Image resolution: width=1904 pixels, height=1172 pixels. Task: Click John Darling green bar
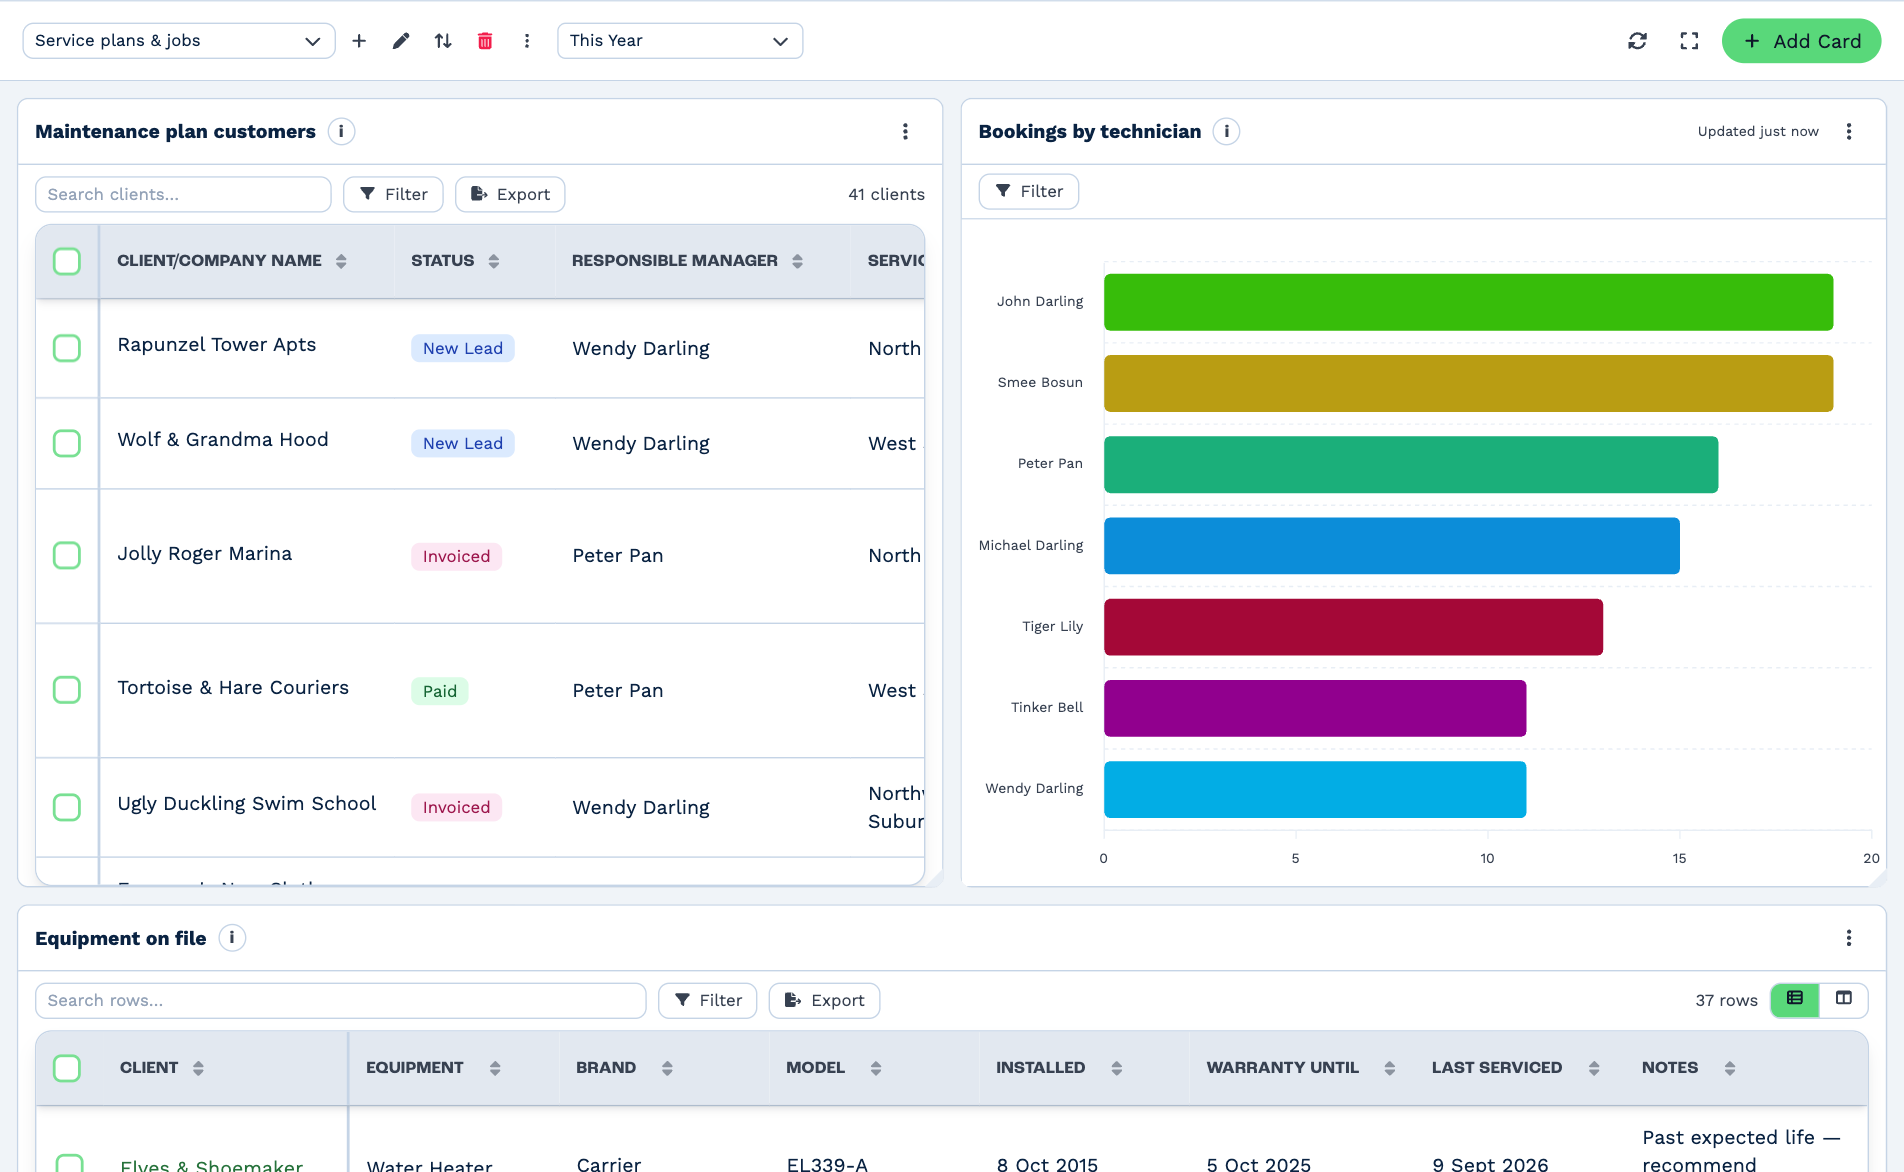pos(1468,302)
